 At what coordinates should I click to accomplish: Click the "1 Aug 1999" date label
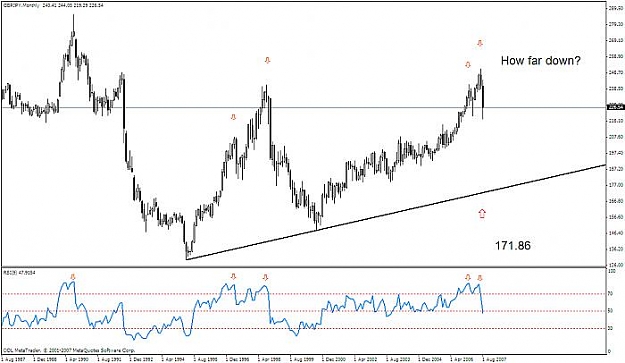(x=302, y=359)
